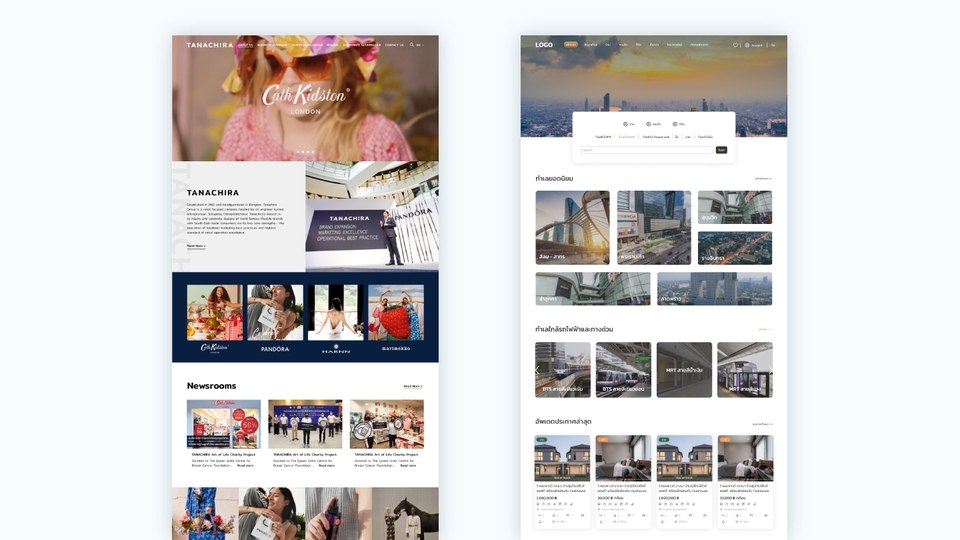960x540 pixels.
Task: Select the Project name search tab
Action: (656, 137)
